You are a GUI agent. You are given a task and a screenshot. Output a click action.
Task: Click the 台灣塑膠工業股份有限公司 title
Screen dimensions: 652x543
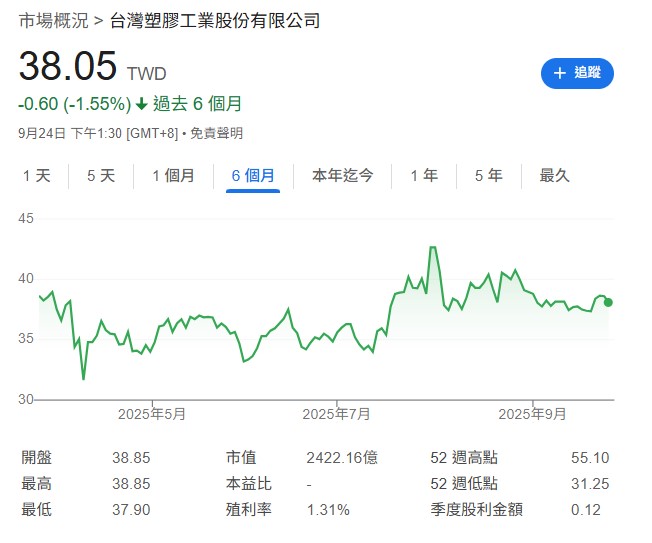pyautogui.click(x=215, y=20)
